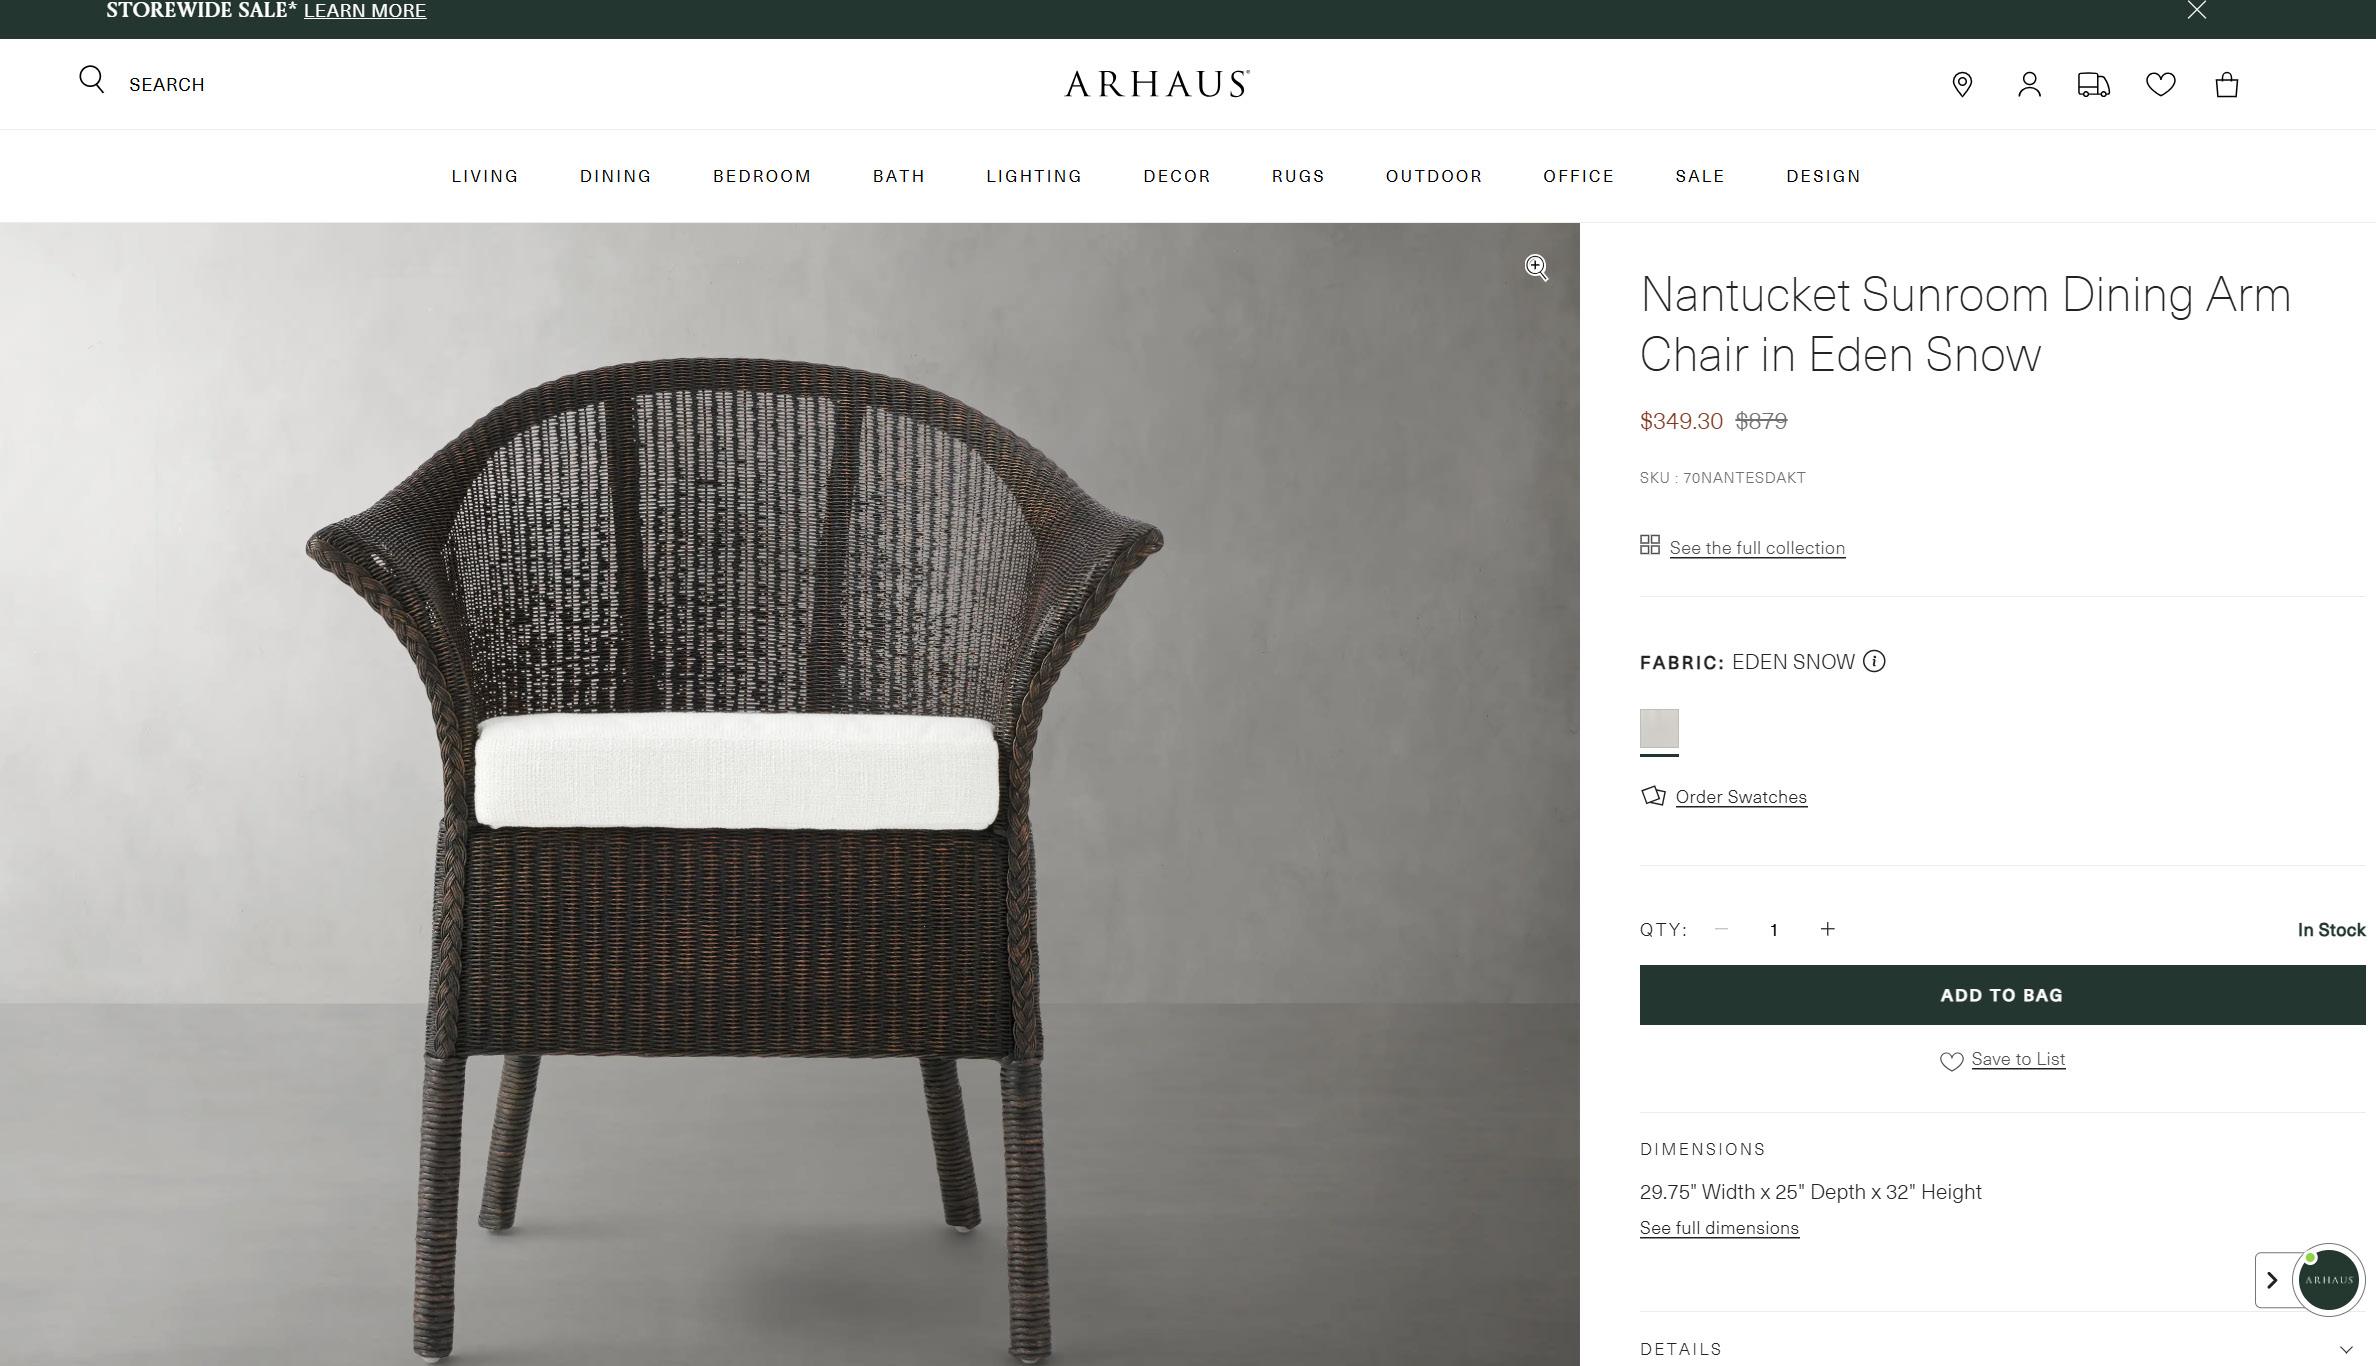Click the quantity input field
Image resolution: width=2376 pixels, height=1366 pixels.
tap(1774, 930)
